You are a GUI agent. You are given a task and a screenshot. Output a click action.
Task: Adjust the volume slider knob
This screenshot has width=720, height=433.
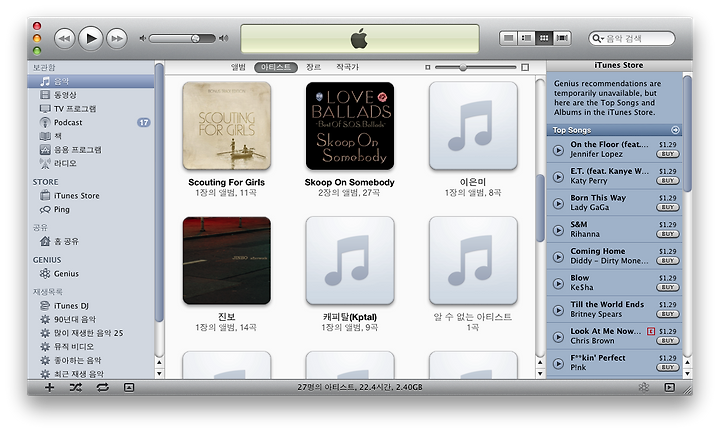coord(195,39)
